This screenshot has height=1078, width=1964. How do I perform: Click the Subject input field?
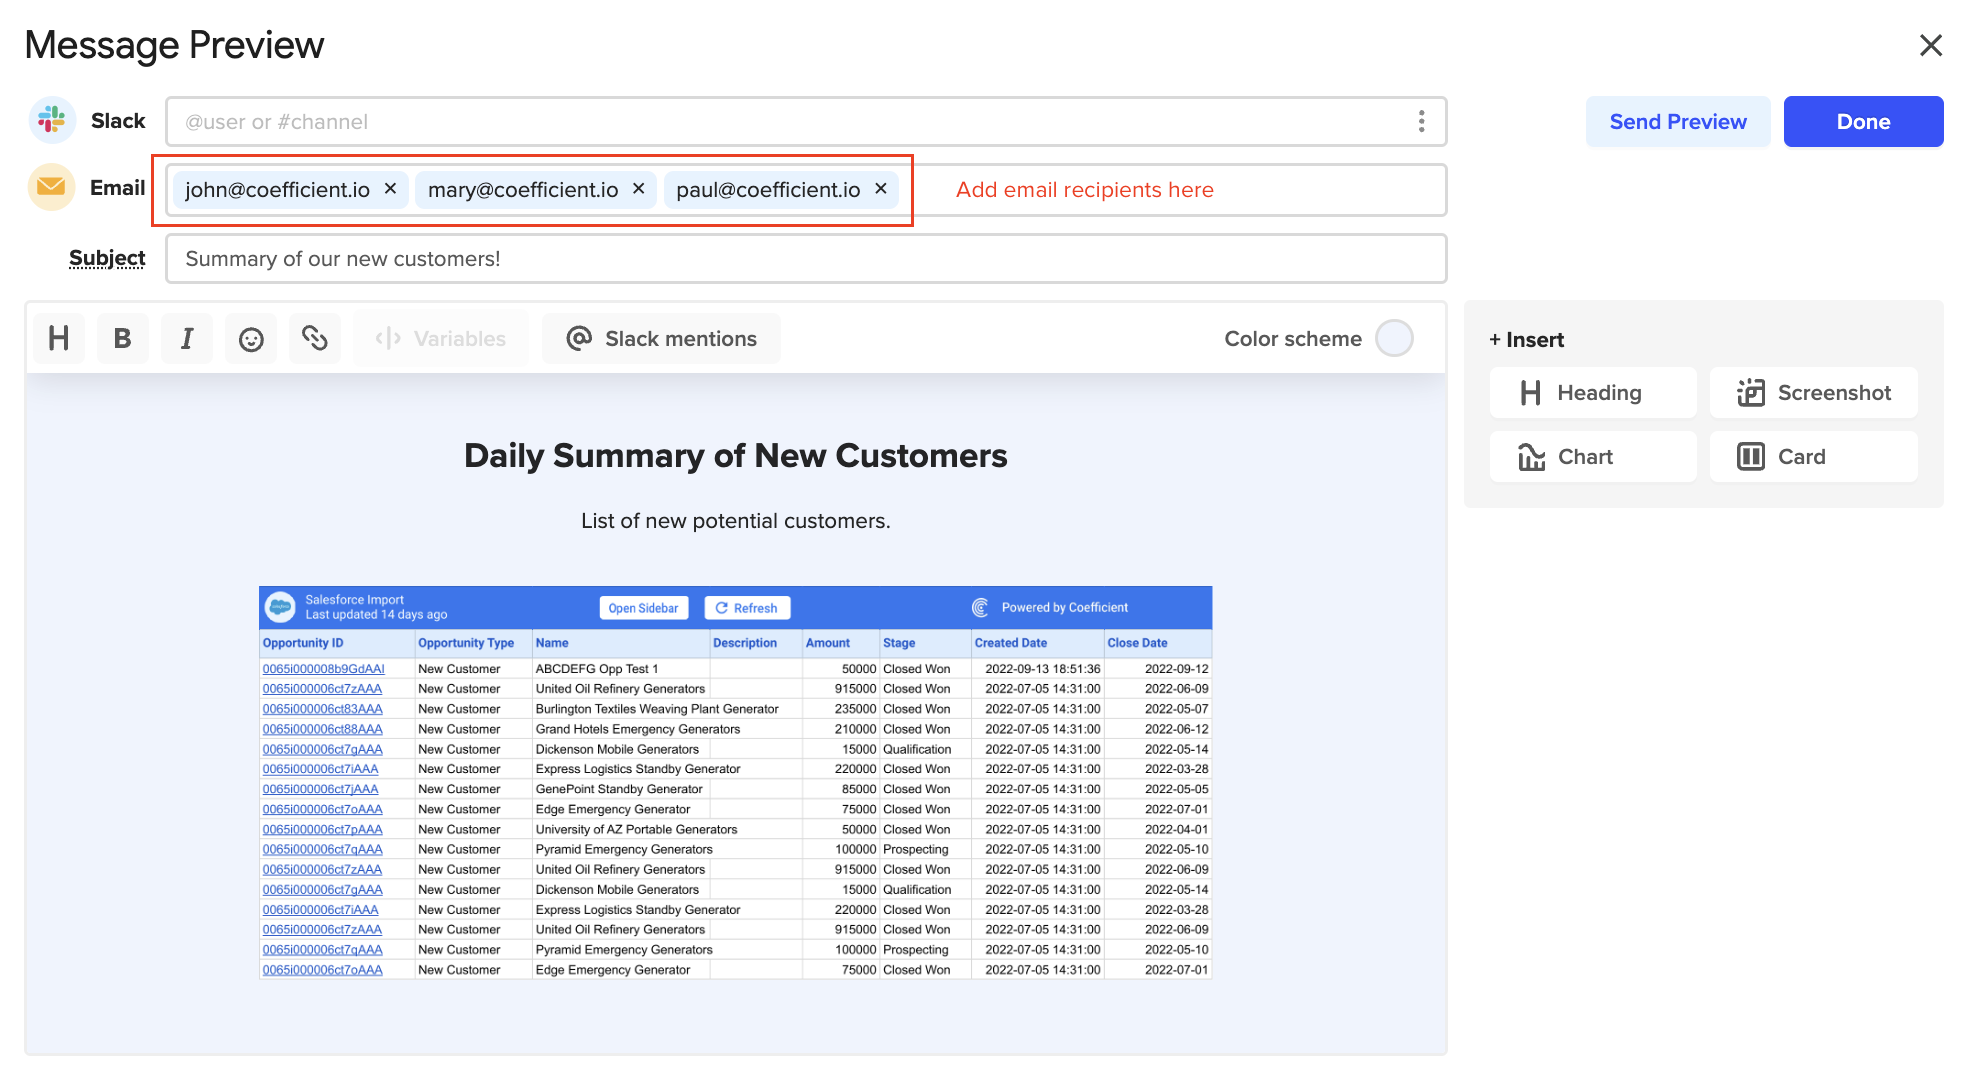click(806, 259)
